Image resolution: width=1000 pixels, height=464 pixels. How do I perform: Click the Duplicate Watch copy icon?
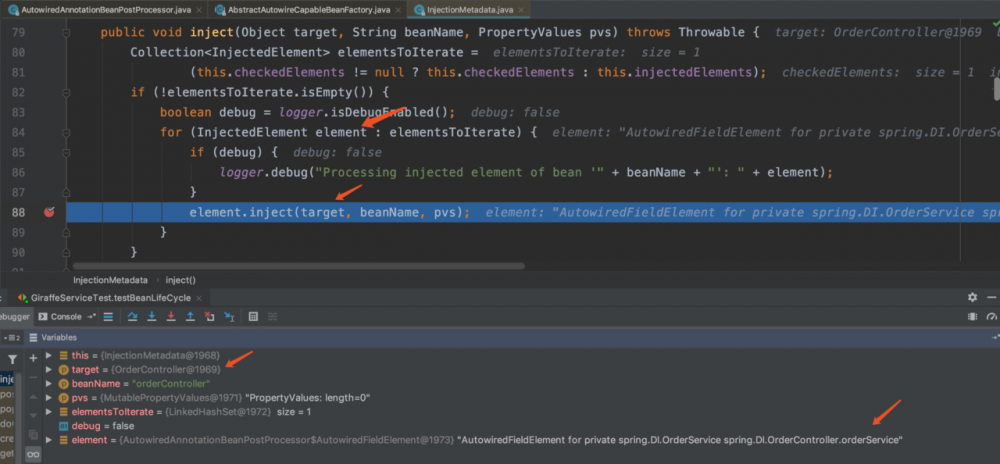[34, 435]
